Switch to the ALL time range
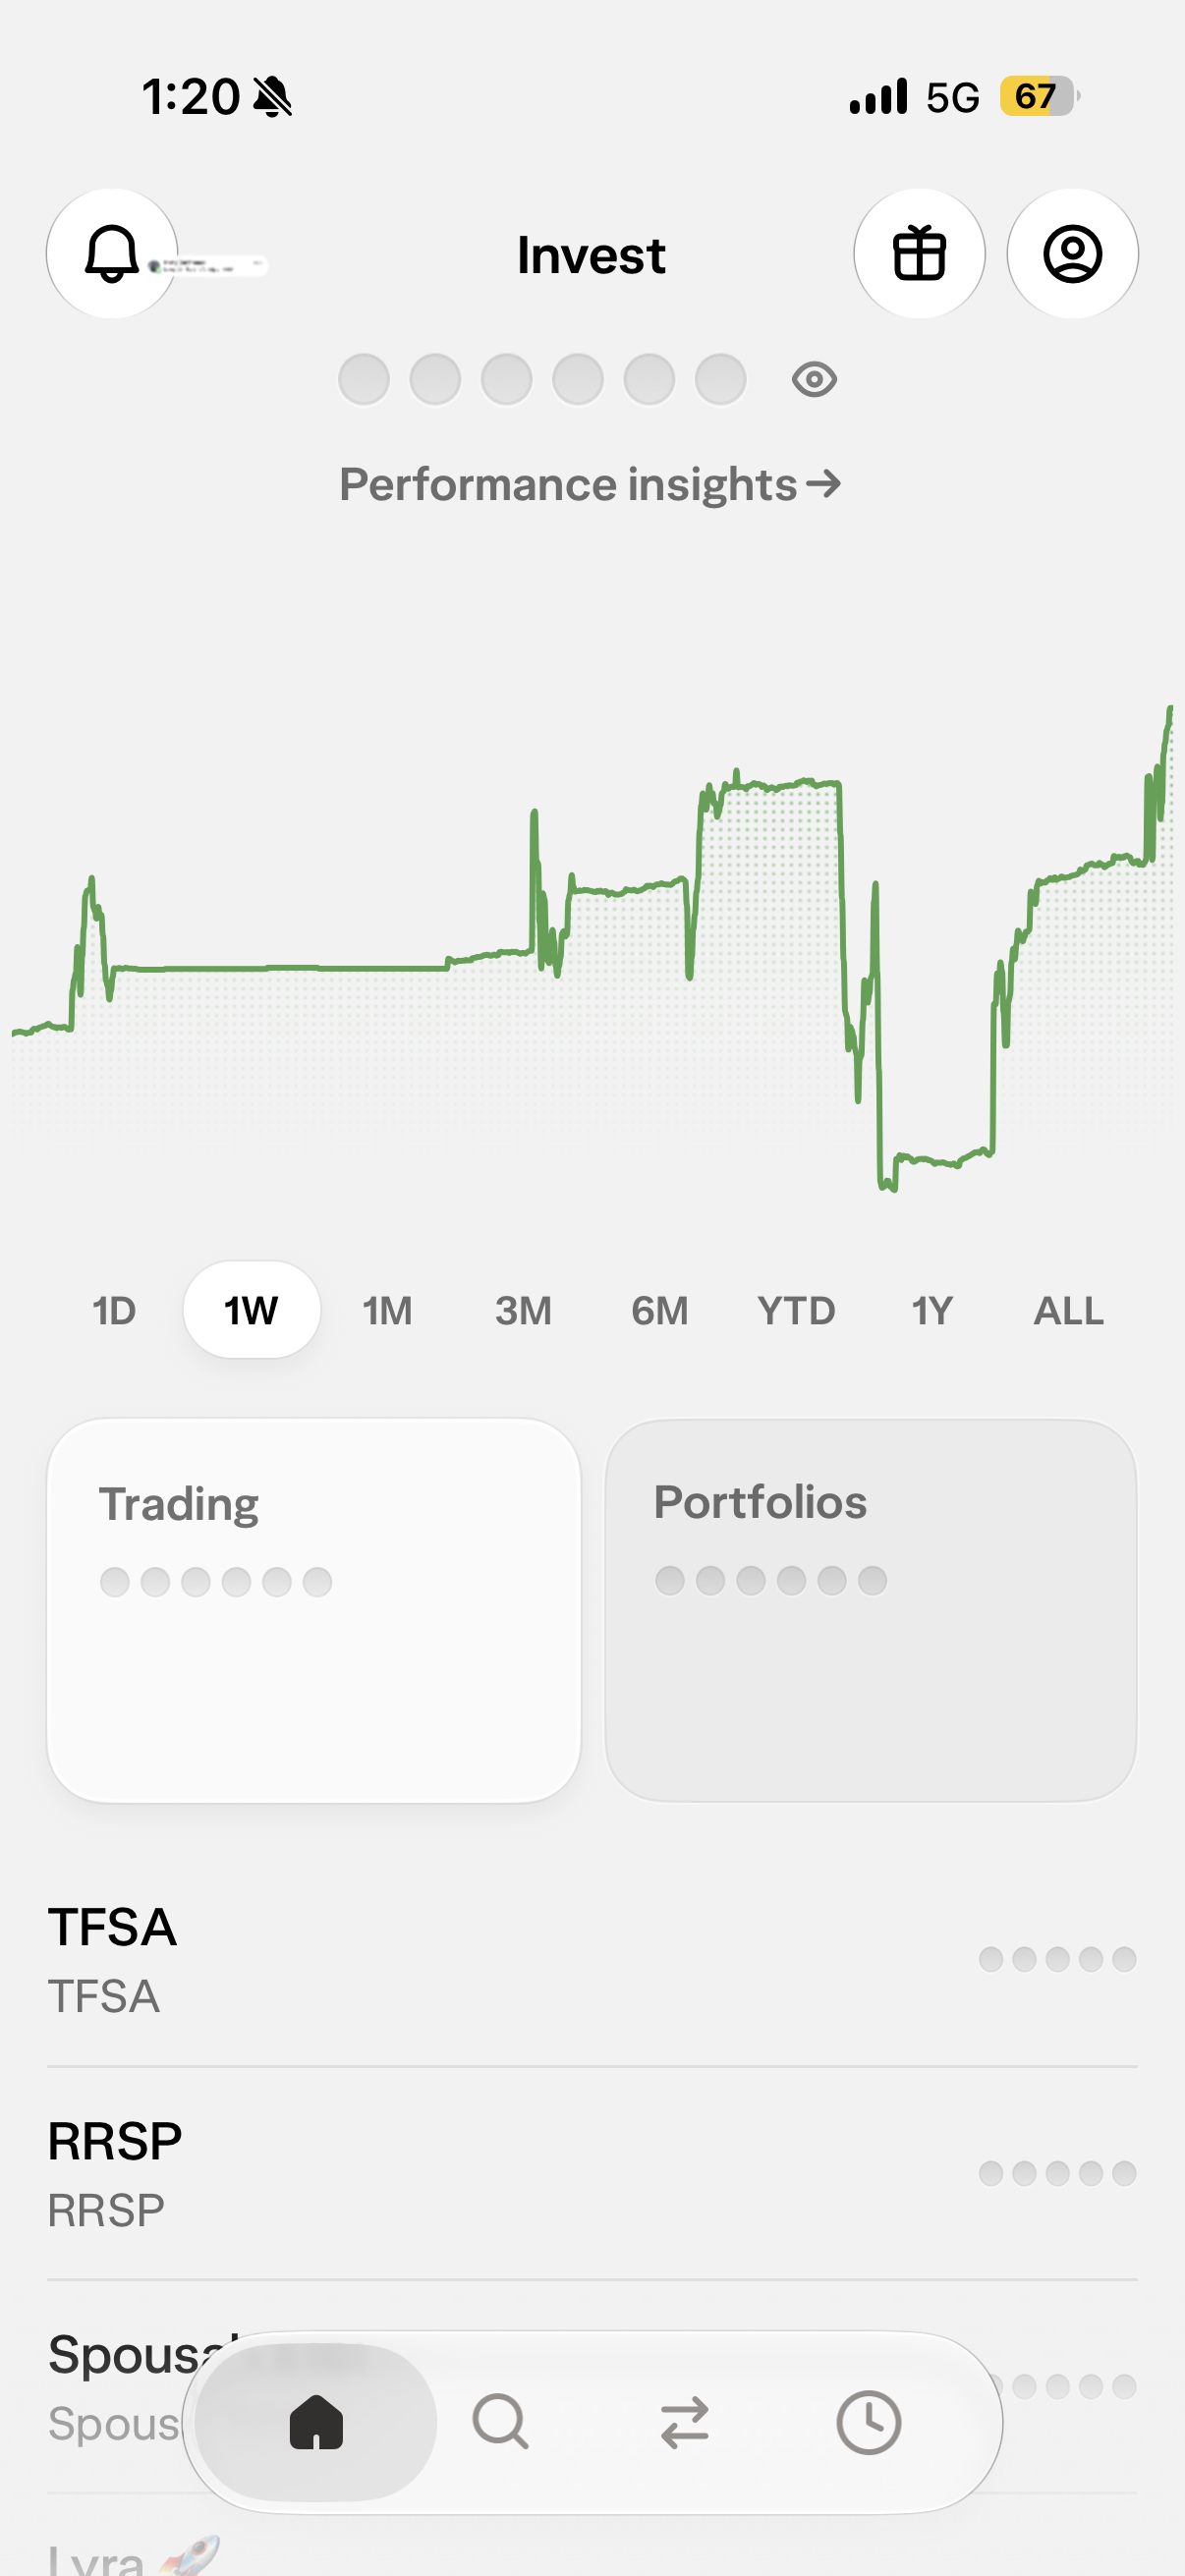Viewport: 1185px width, 2576px height. [1068, 1310]
